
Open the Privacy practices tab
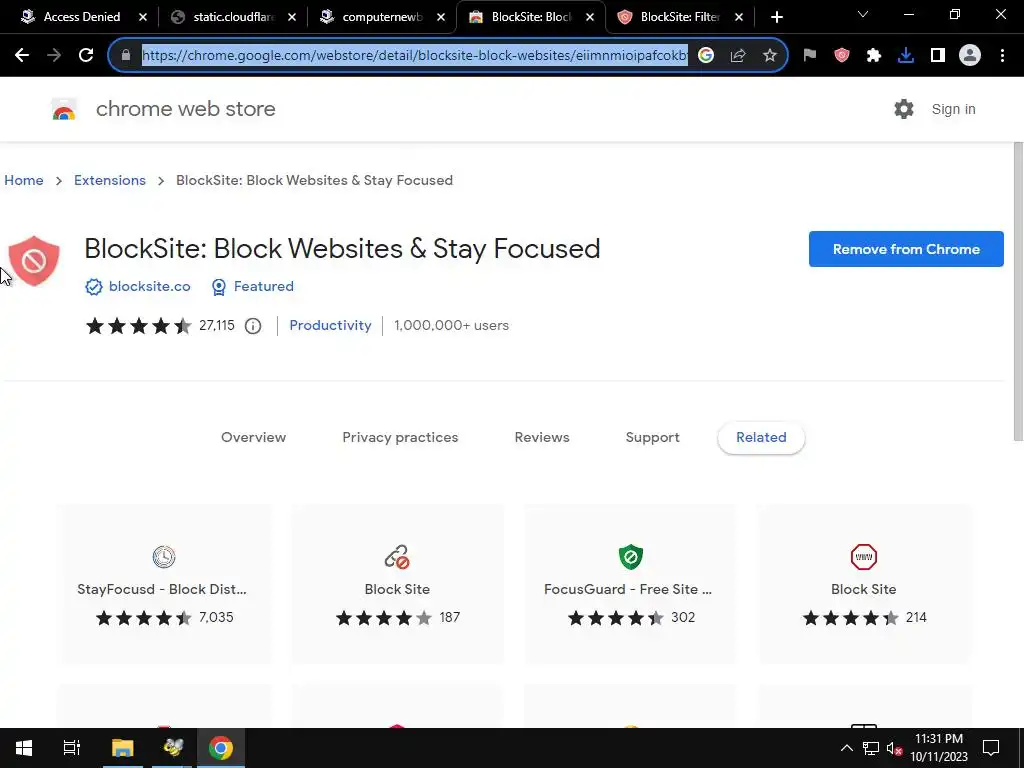tap(400, 438)
